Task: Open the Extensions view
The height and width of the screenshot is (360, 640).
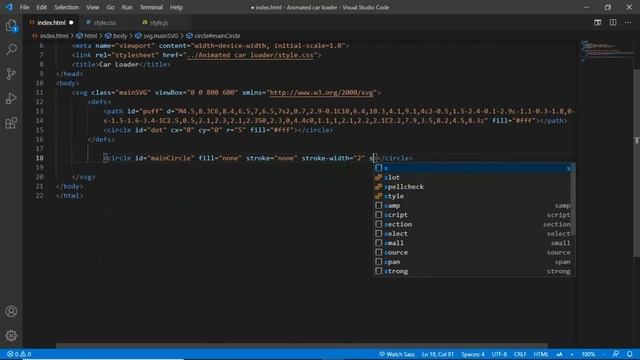Action: [x=11, y=122]
